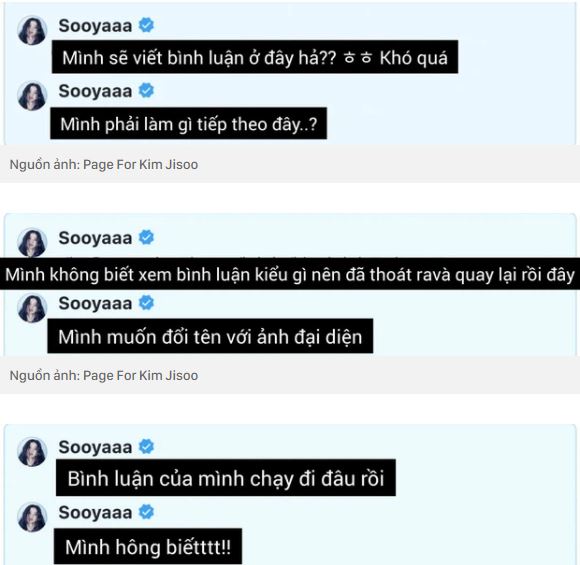Click the verified checkmark above 'Mình muốn đổi tên'

point(146,303)
